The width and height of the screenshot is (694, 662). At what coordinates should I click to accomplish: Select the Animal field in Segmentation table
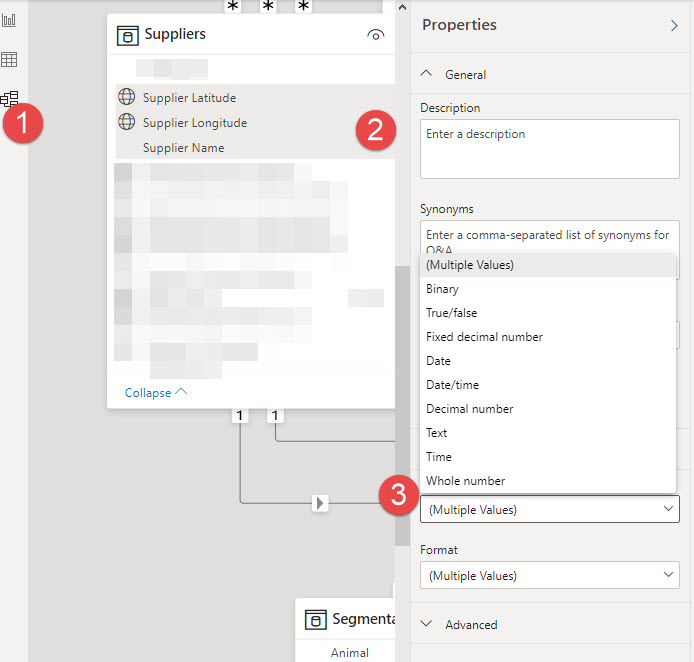pos(350,652)
